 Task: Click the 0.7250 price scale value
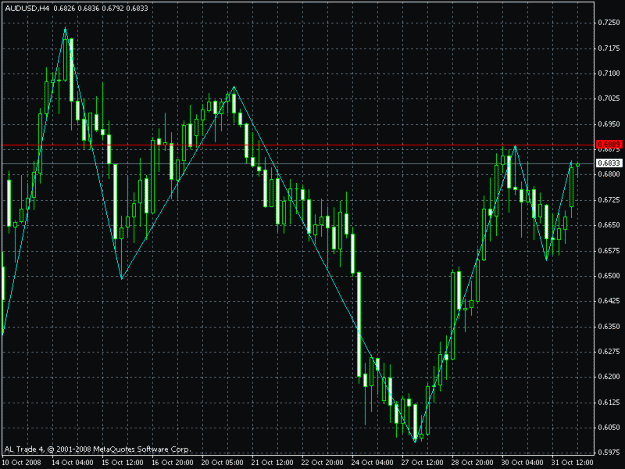pos(609,23)
